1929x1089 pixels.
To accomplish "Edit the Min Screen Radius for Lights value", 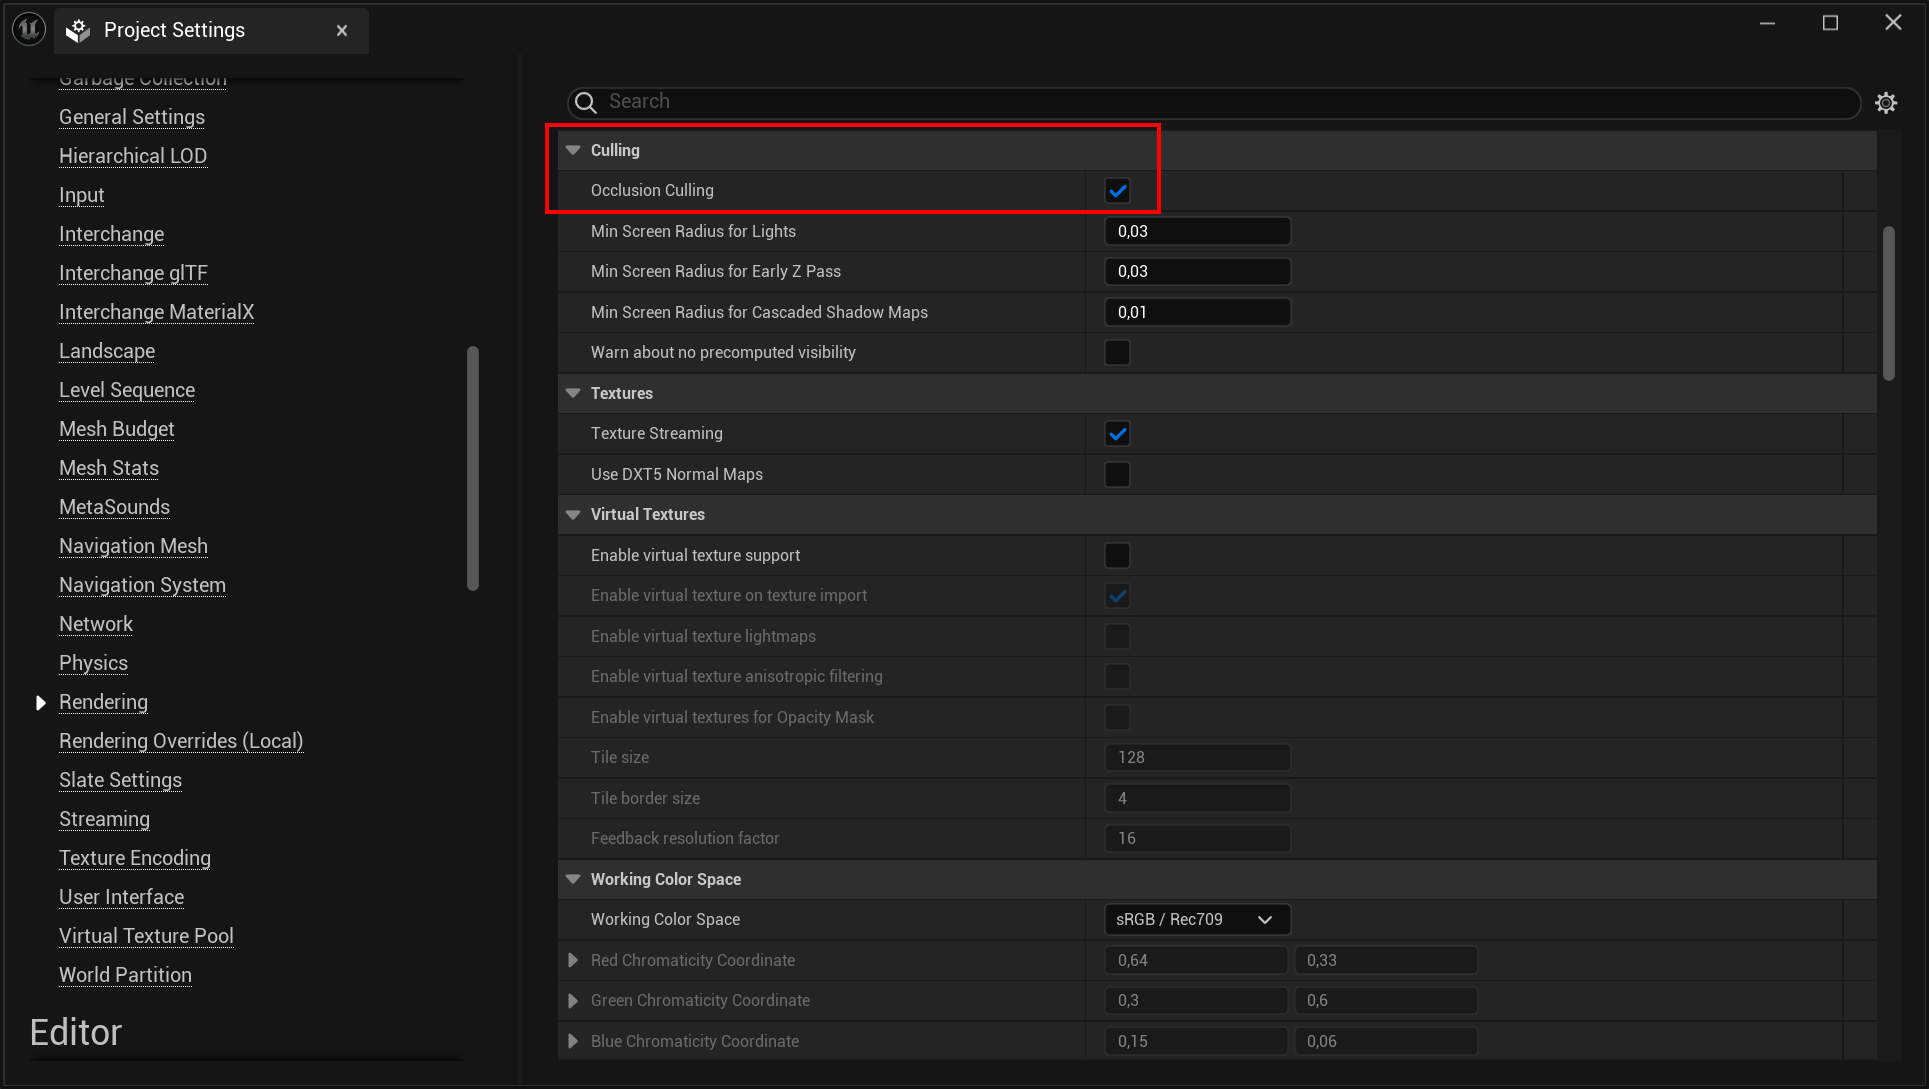I will coord(1197,231).
